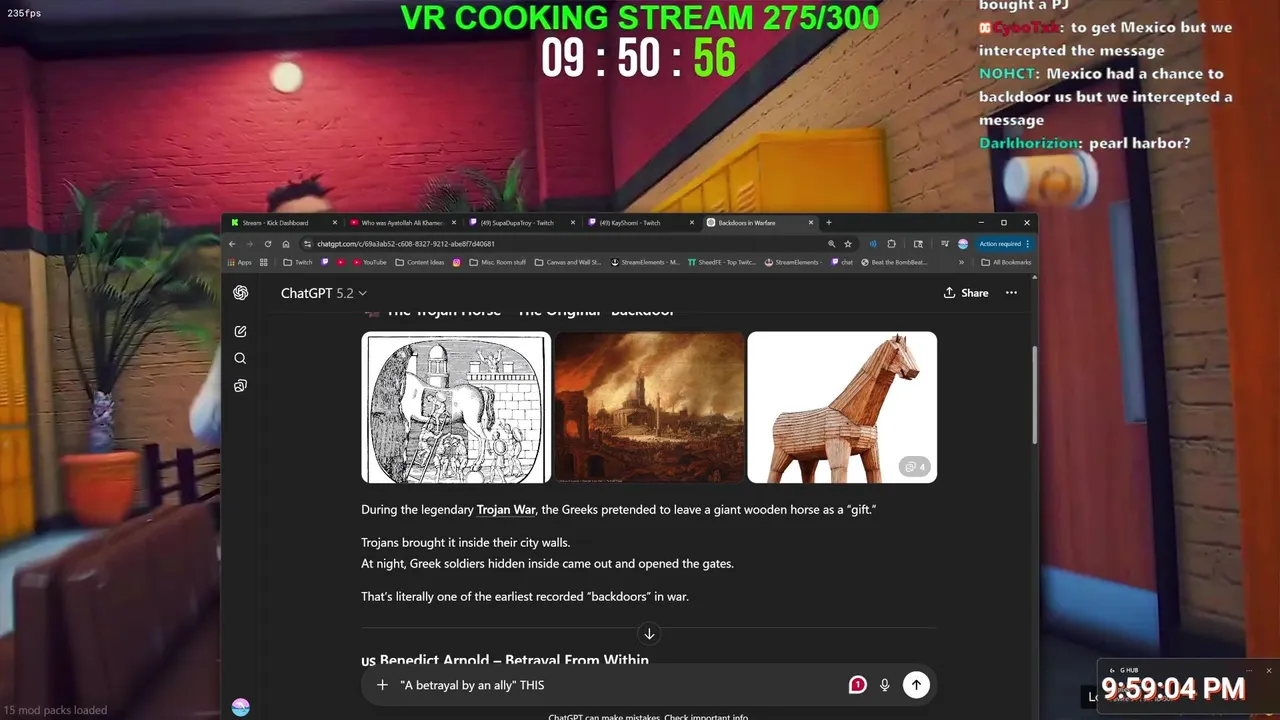Image resolution: width=1280 pixels, height=720 pixels.
Task: Open the Apps bookmarks shortcut
Action: click(x=240, y=262)
